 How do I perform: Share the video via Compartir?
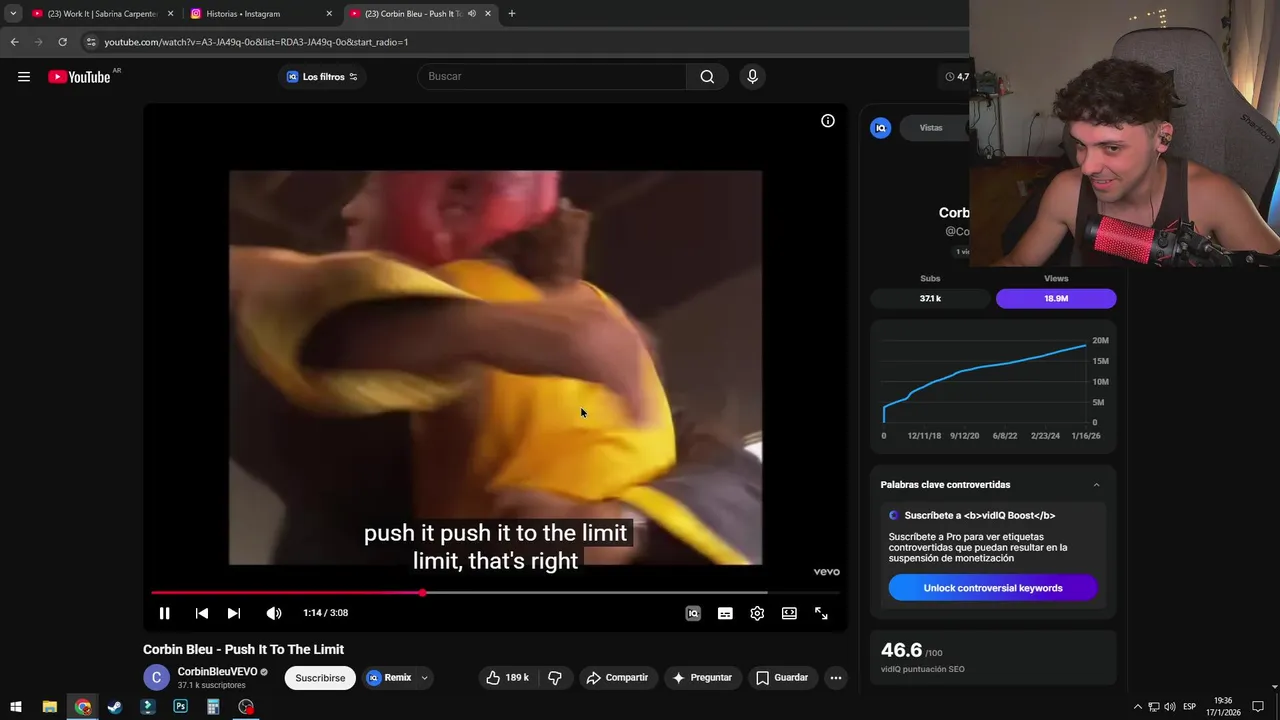point(617,678)
